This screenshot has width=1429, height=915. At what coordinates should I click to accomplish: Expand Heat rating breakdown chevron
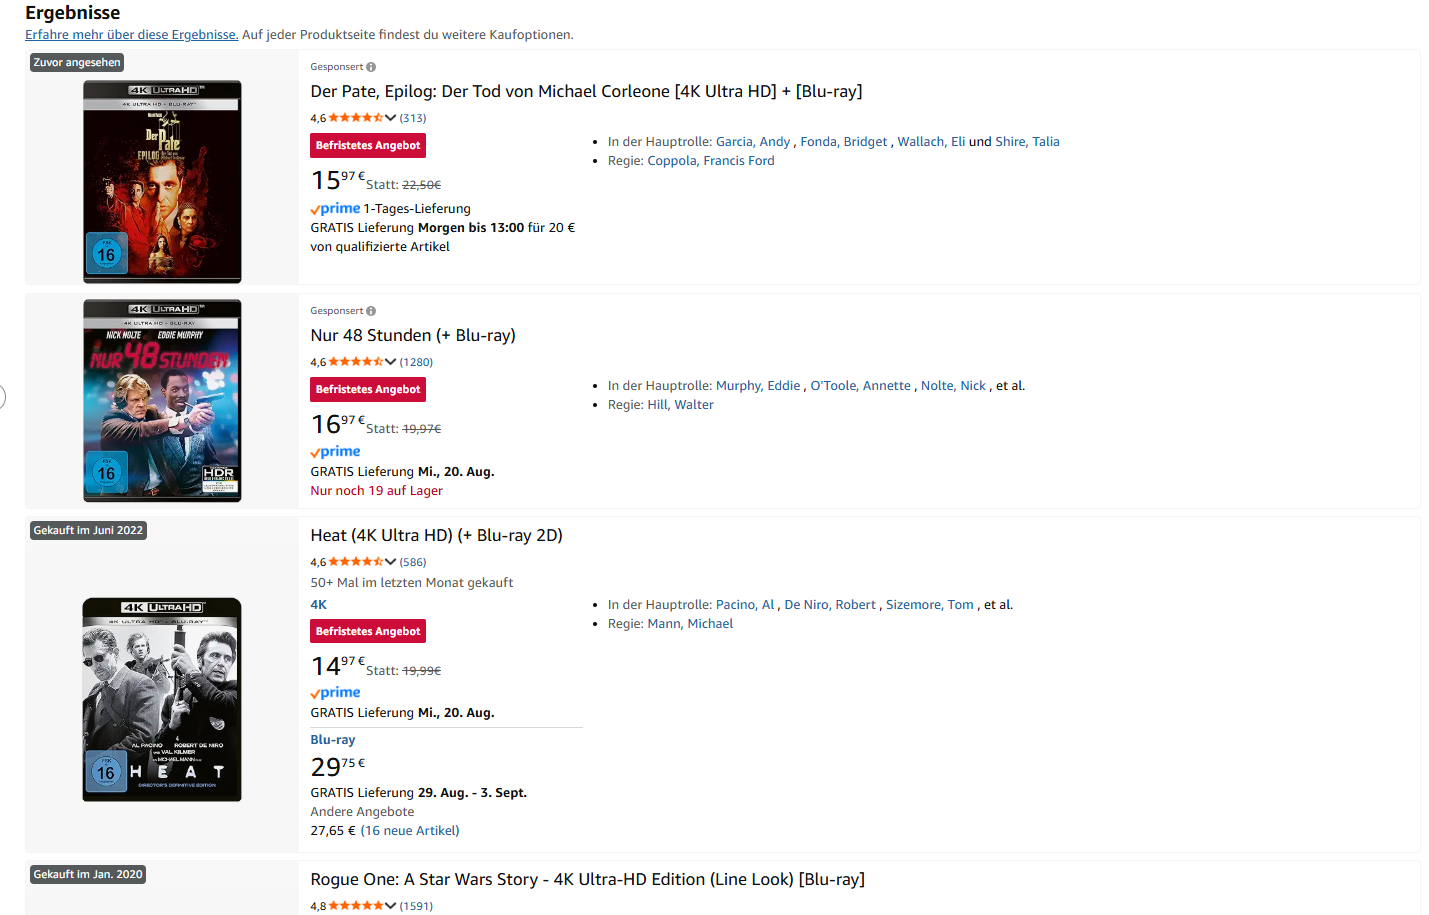(x=391, y=562)
